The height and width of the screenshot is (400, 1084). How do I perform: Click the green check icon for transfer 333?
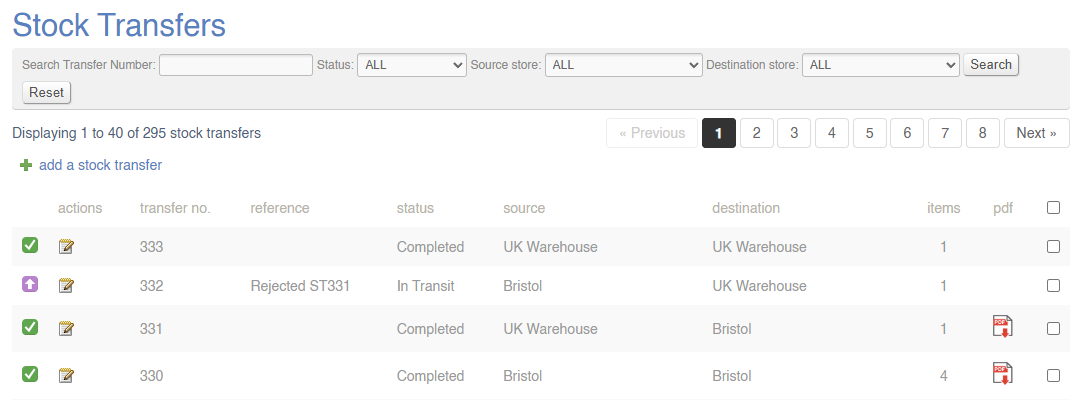pyautogui.click(x=30, y=246)
